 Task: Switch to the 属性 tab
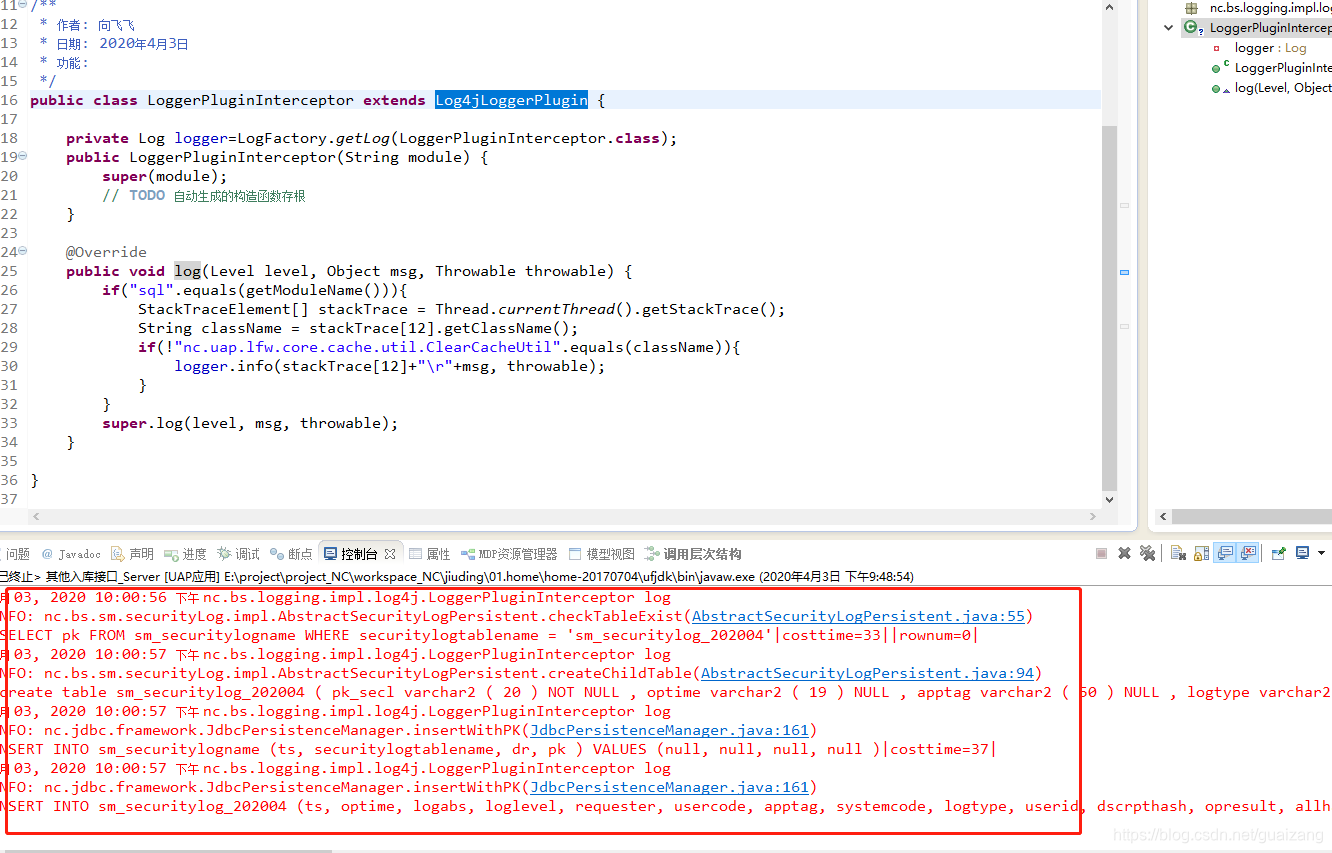(x=430, y=554)
